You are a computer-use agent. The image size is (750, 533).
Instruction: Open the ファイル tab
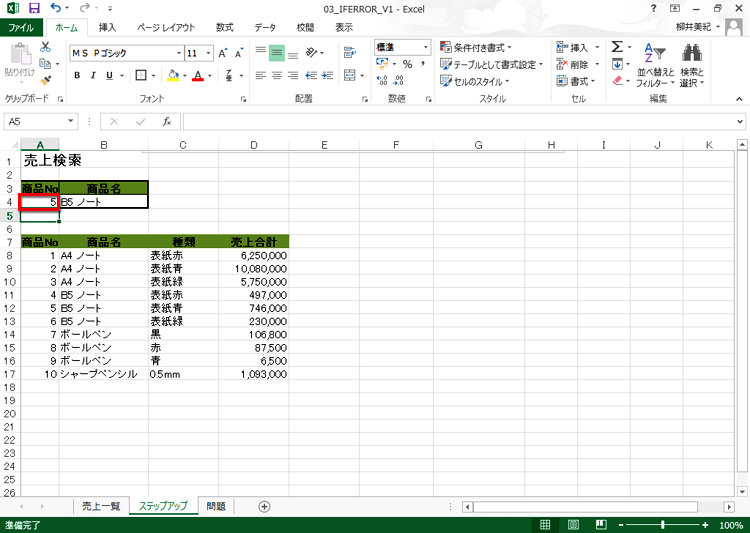click(21, 27)
